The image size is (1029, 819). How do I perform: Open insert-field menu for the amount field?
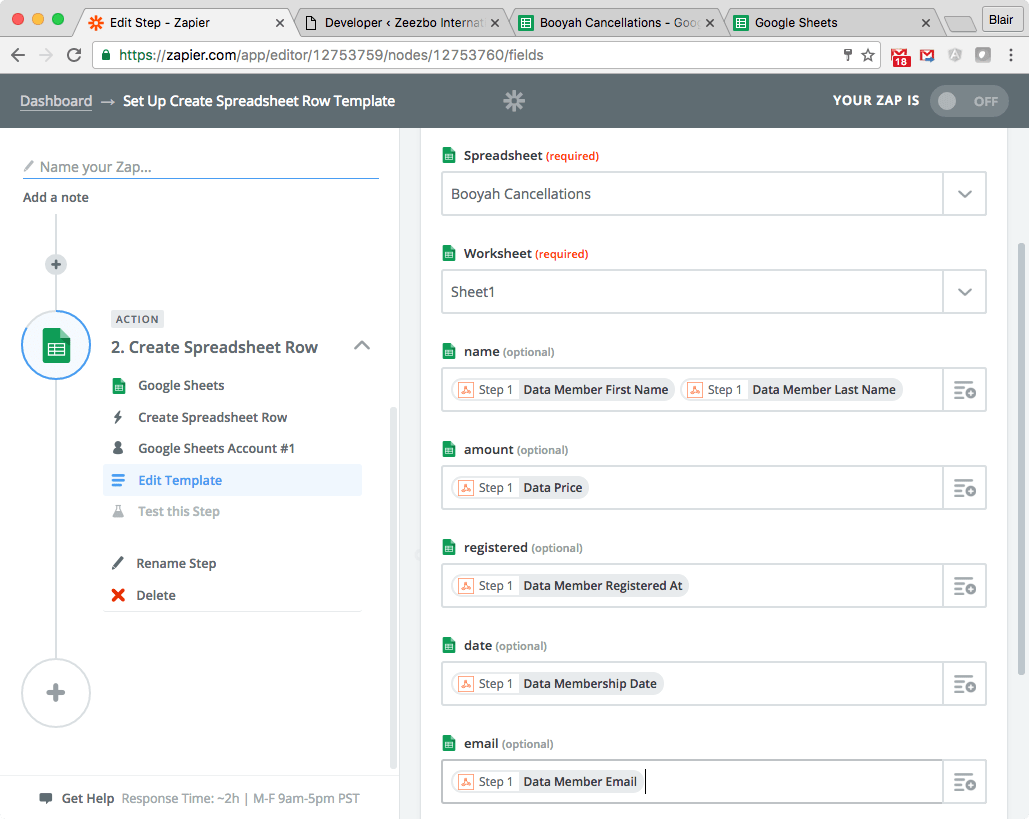point(964,488)
